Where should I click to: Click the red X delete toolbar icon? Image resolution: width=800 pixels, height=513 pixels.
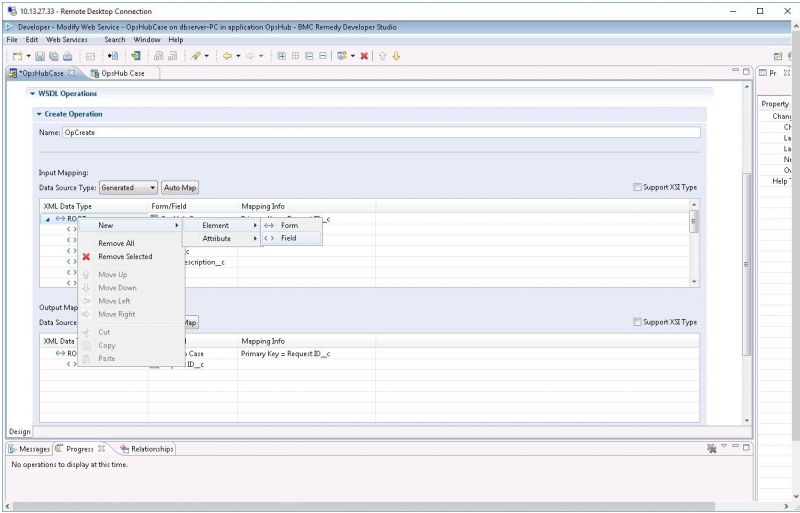click(x=364, y=56)
